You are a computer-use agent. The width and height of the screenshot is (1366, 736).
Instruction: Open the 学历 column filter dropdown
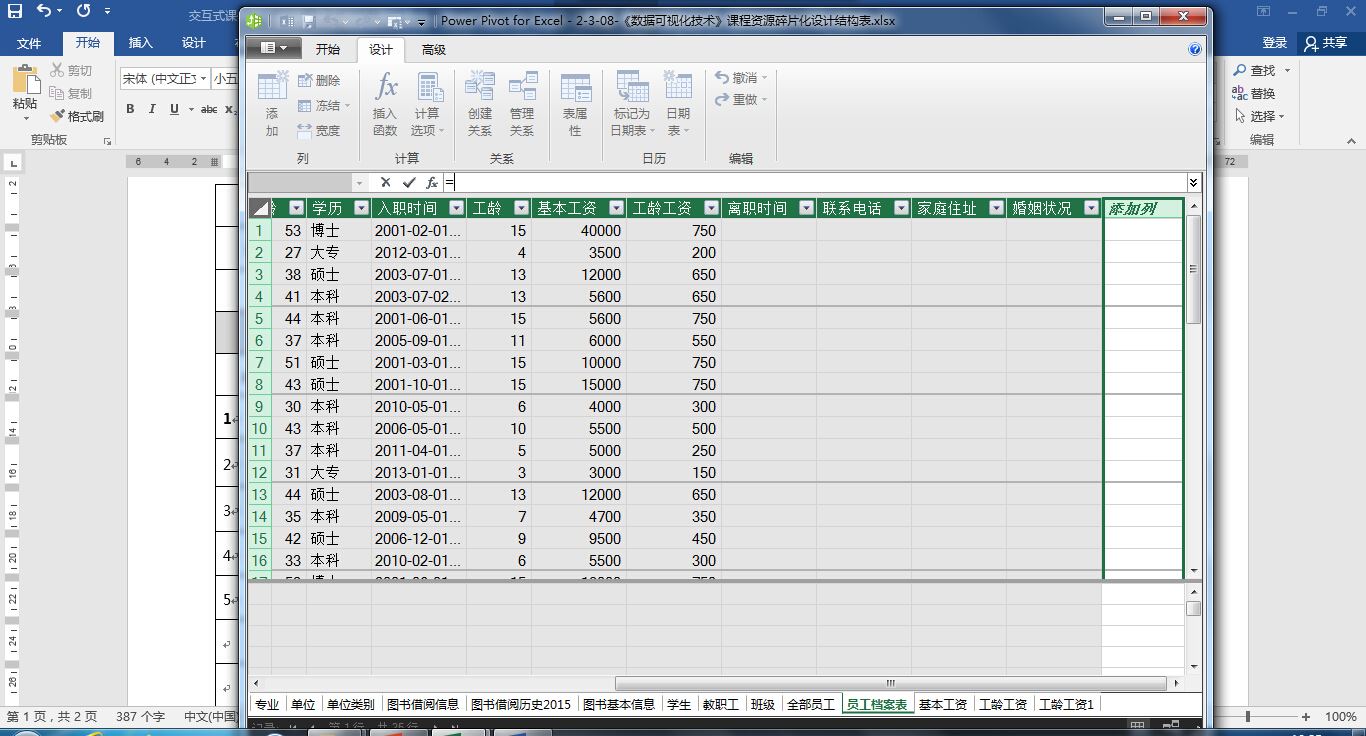pos(361,208)
